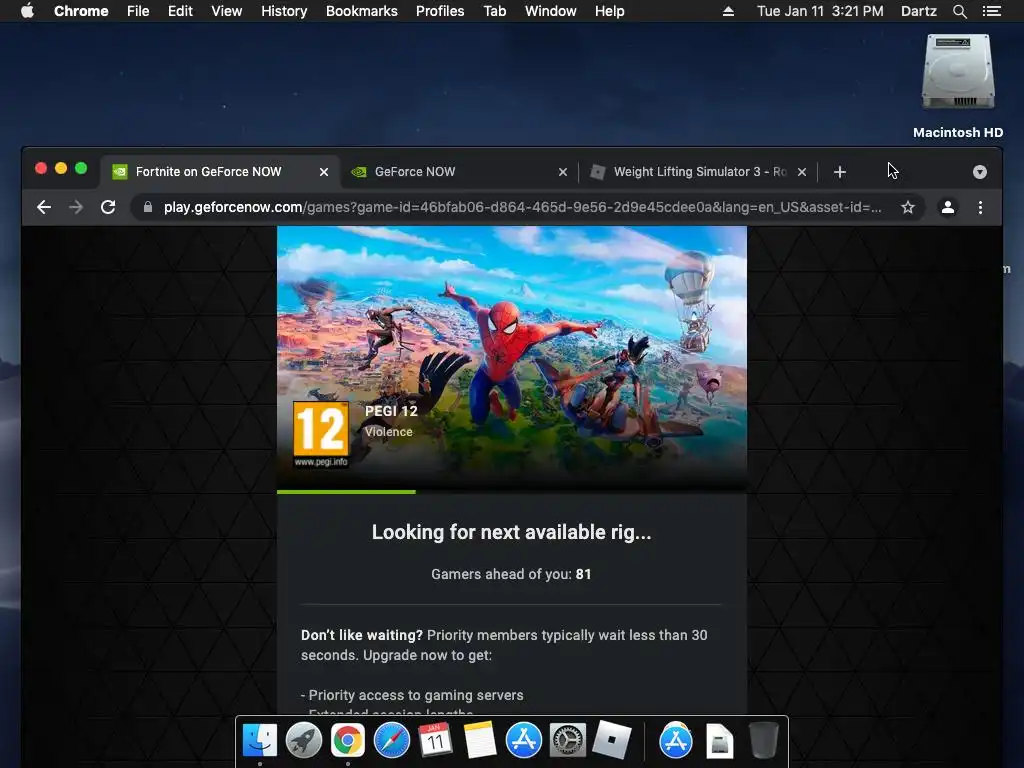Screen dimensions: 1024x768
Task: Select the Macintosh HD desktop drive
Action: tap(958, 86)
